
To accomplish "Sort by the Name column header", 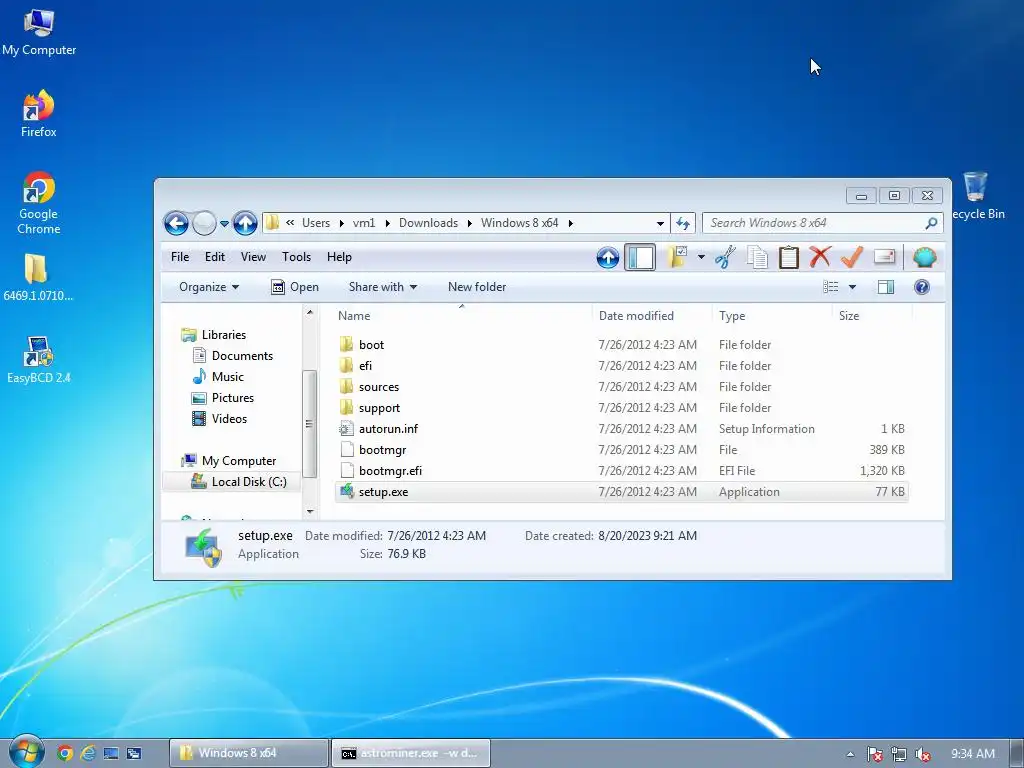I will [462, 316].
